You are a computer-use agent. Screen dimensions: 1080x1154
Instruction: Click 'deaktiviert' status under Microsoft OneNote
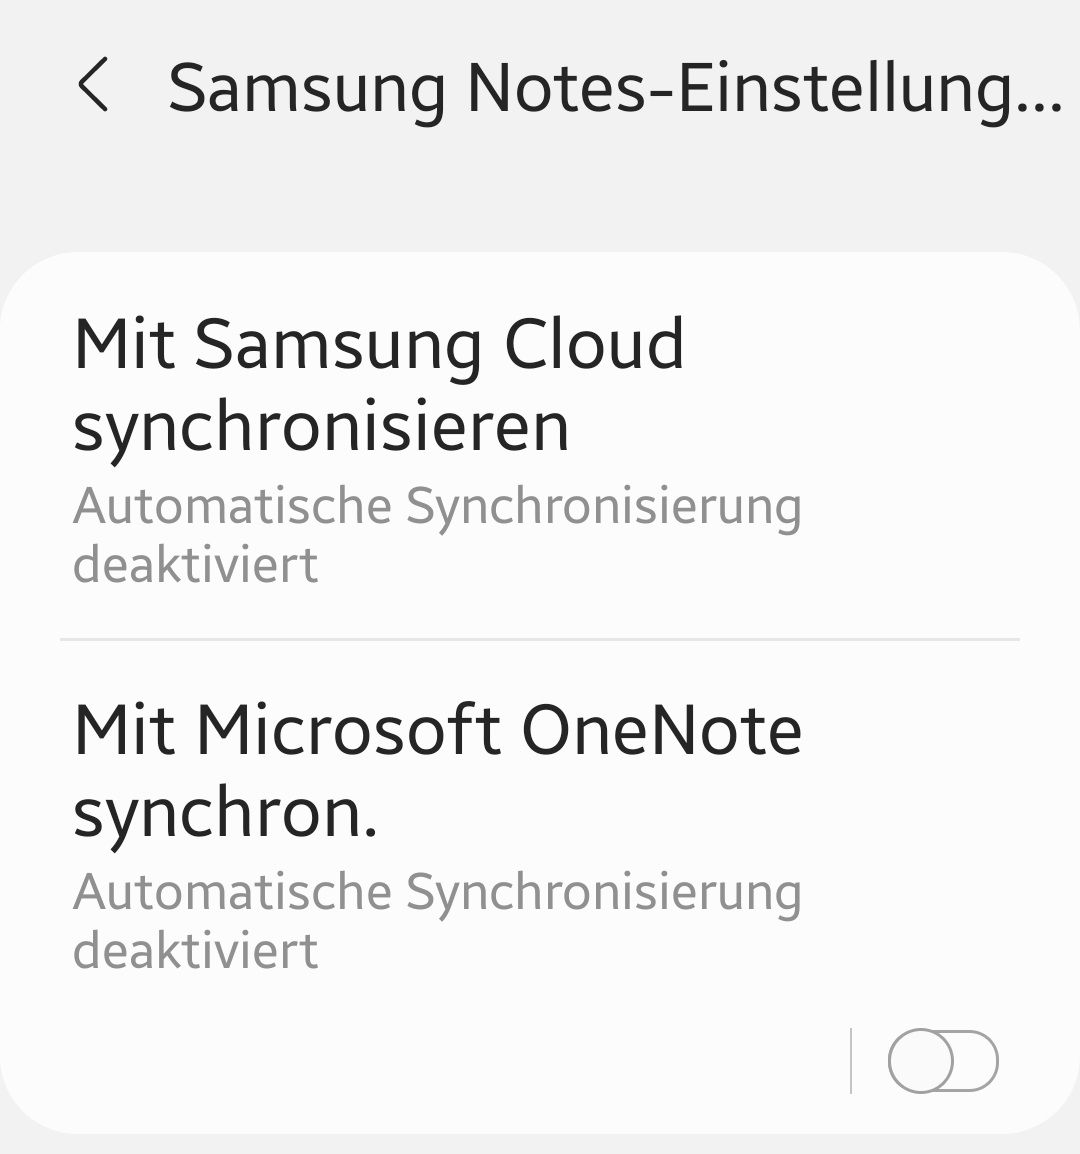coord(196,950)
